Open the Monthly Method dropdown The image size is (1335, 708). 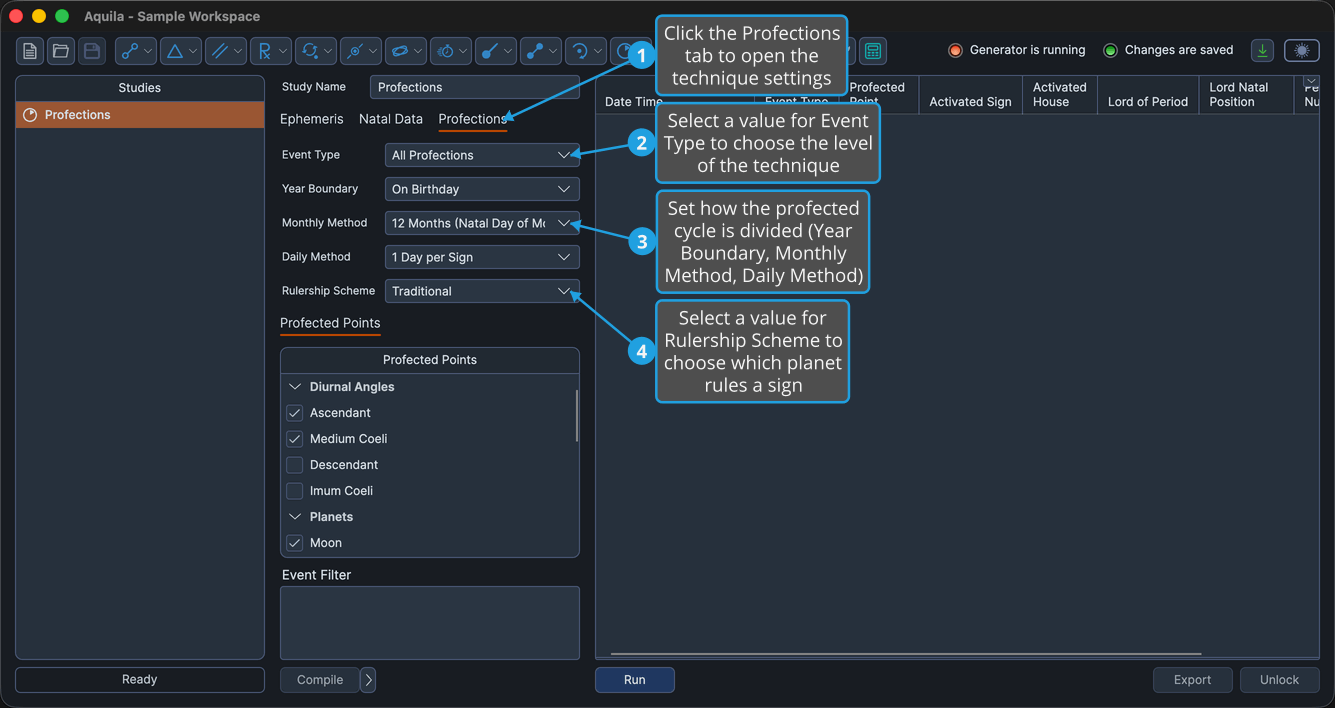(482, 223)
